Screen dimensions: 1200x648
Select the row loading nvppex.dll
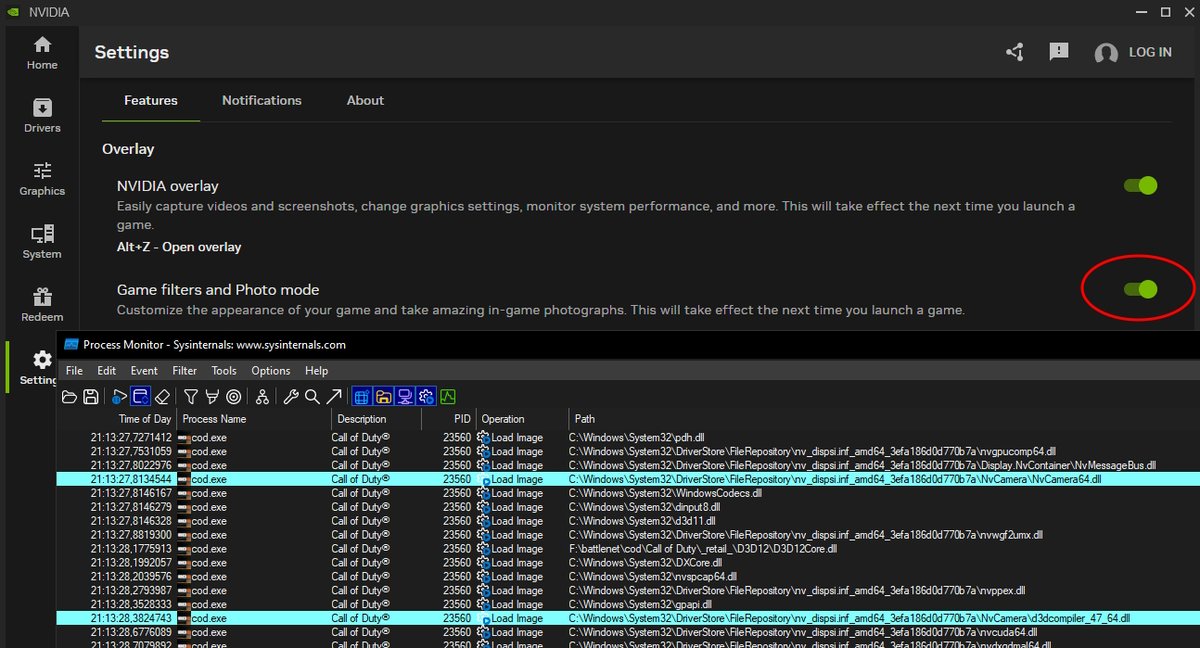coord(628,591)
